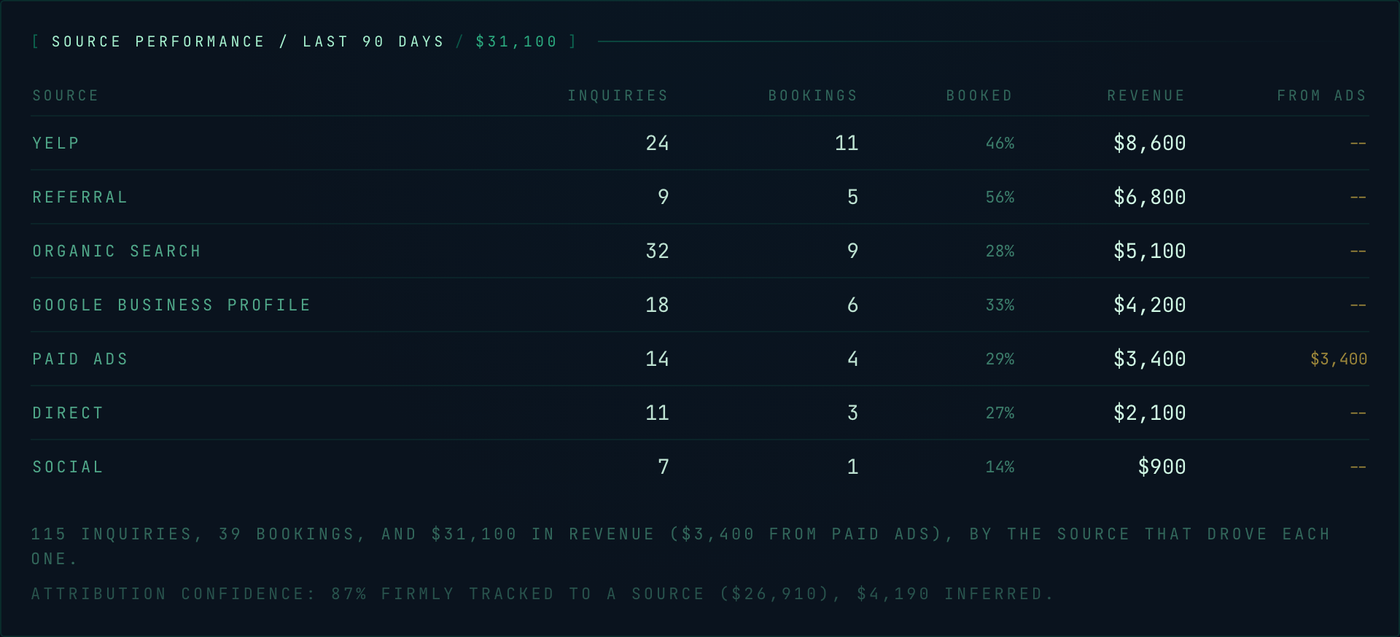Click the BOOKINGS column header

click(x=813, y=96)
